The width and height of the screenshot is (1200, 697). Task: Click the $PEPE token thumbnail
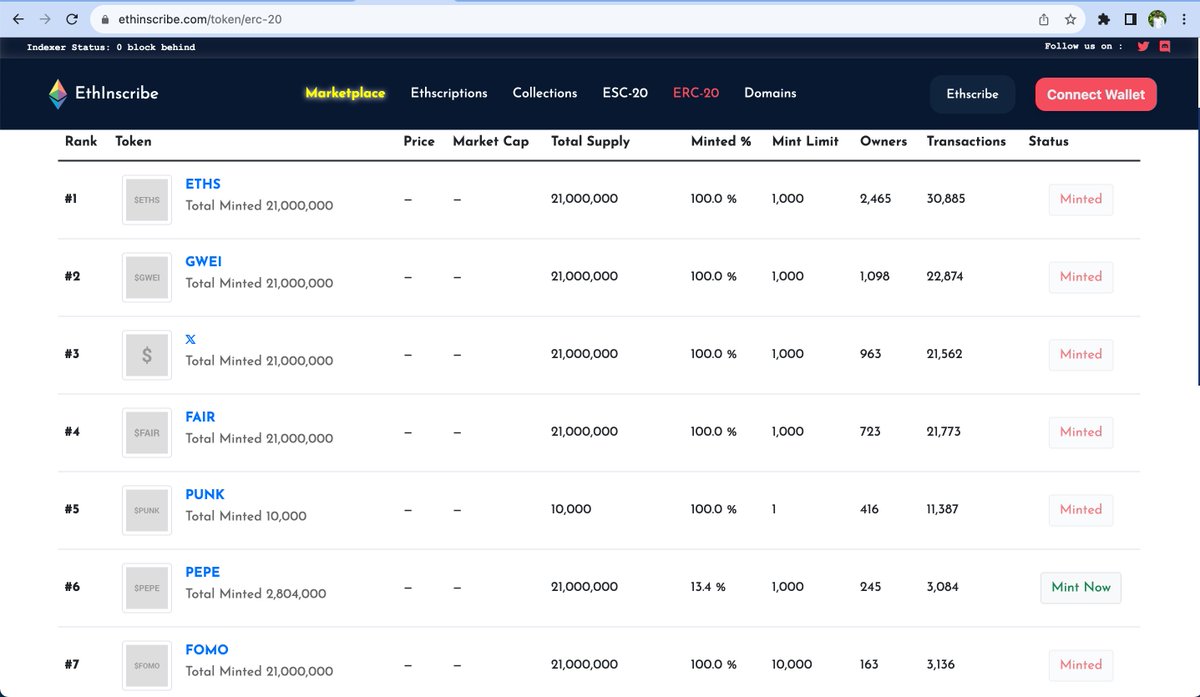[147, 588]
